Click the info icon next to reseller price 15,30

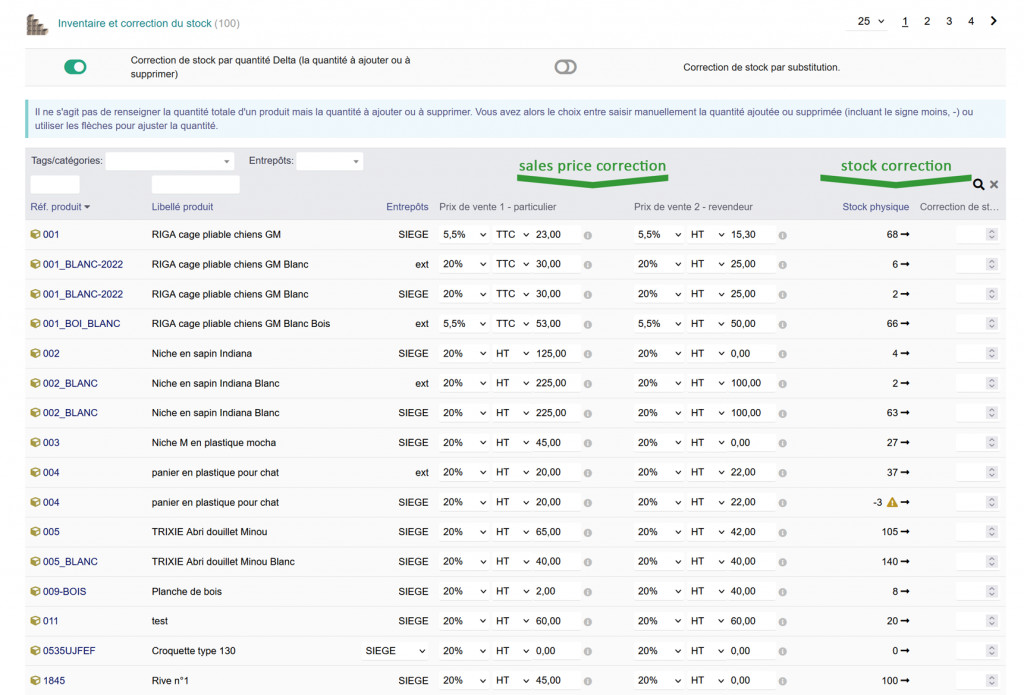click(782, 235)
